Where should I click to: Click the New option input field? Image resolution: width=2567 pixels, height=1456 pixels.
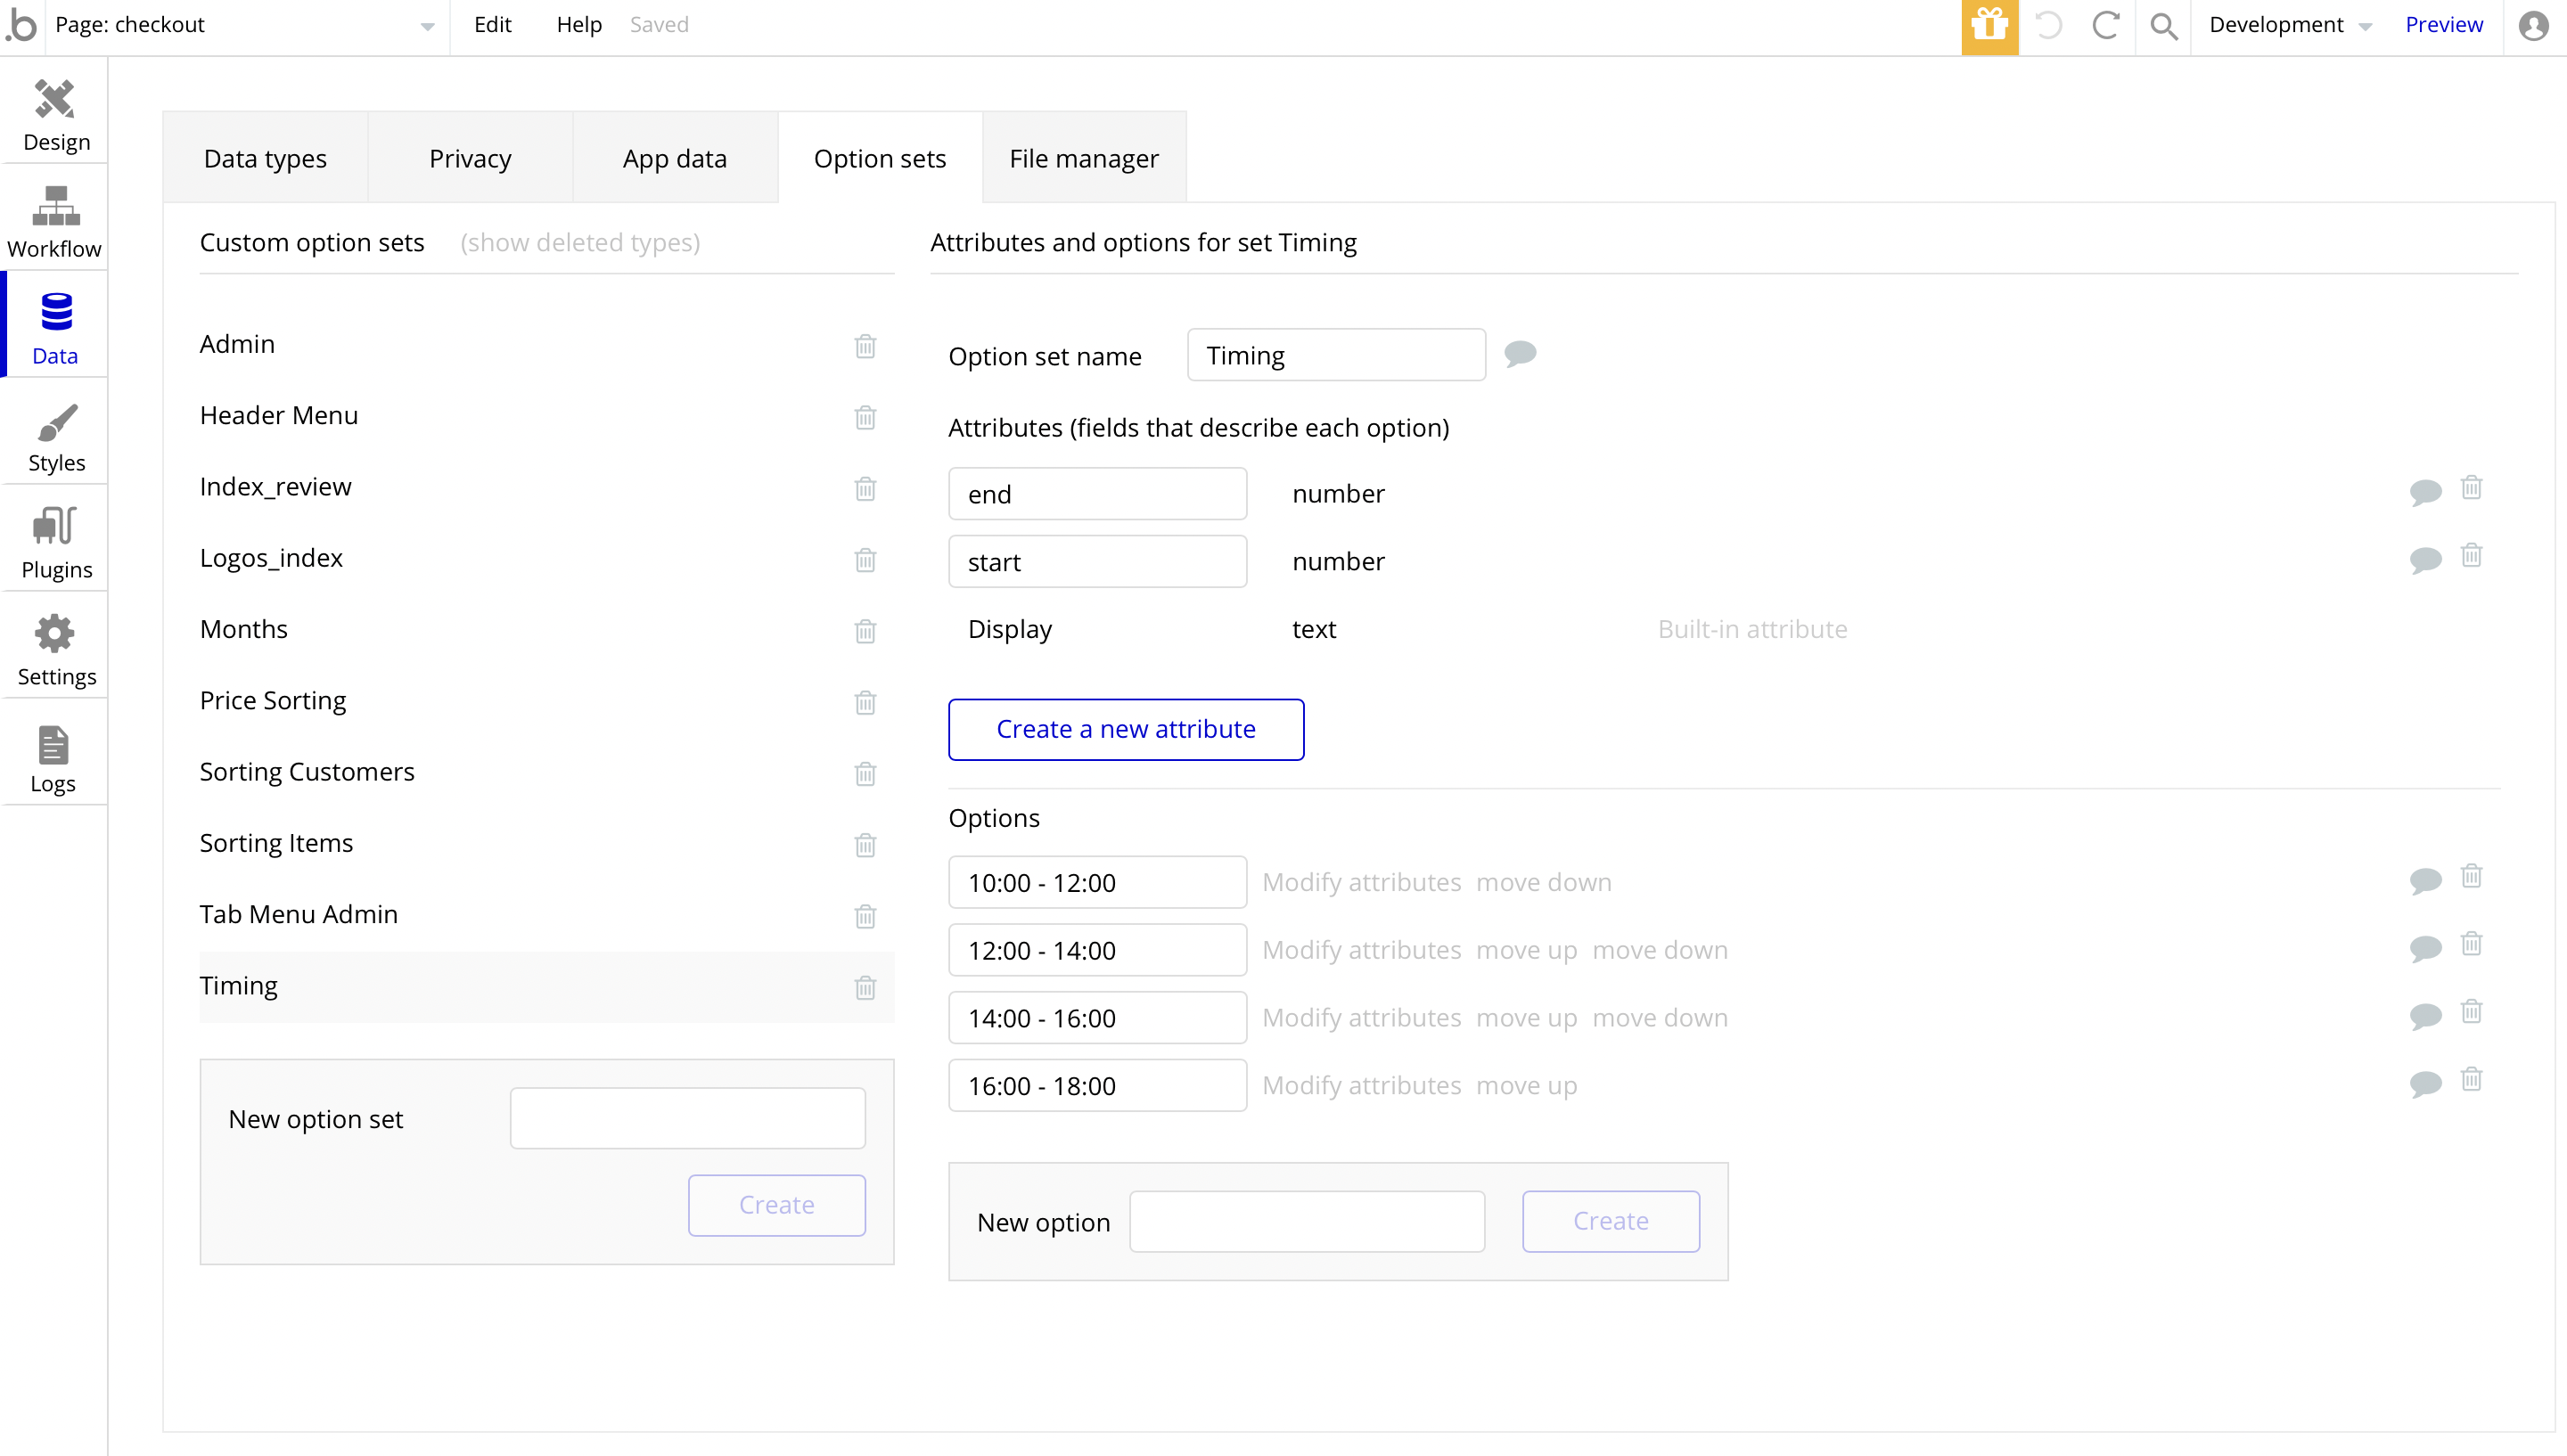(1306, 1221)
